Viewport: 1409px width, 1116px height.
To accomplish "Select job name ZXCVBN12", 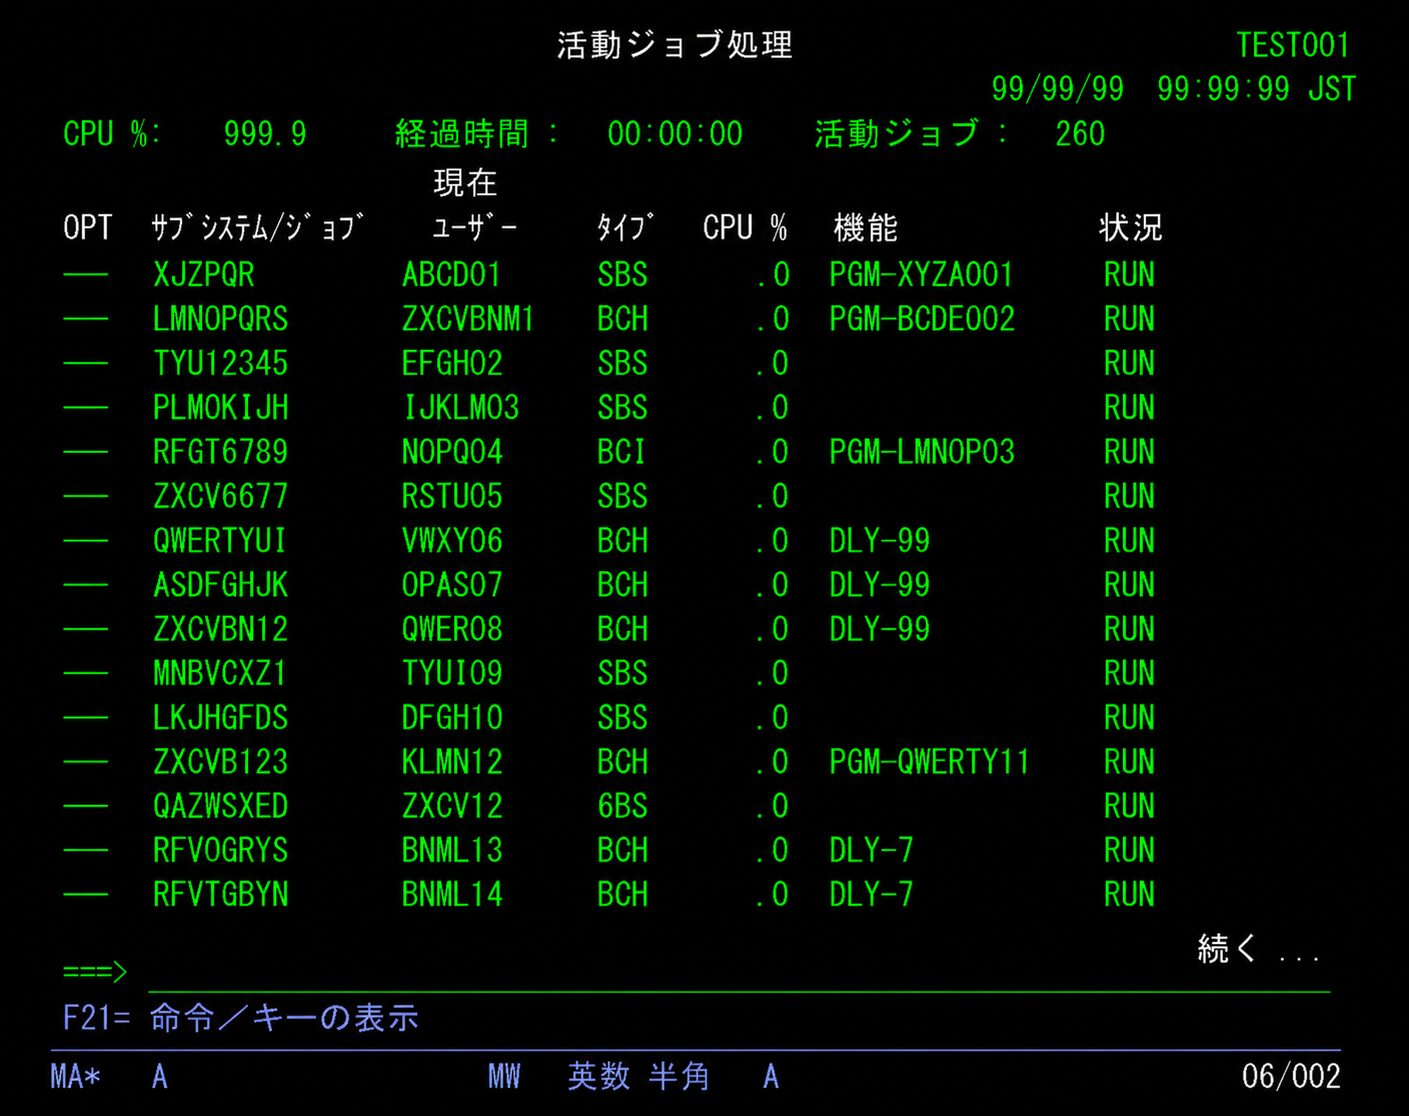I will tap(221, 629).
